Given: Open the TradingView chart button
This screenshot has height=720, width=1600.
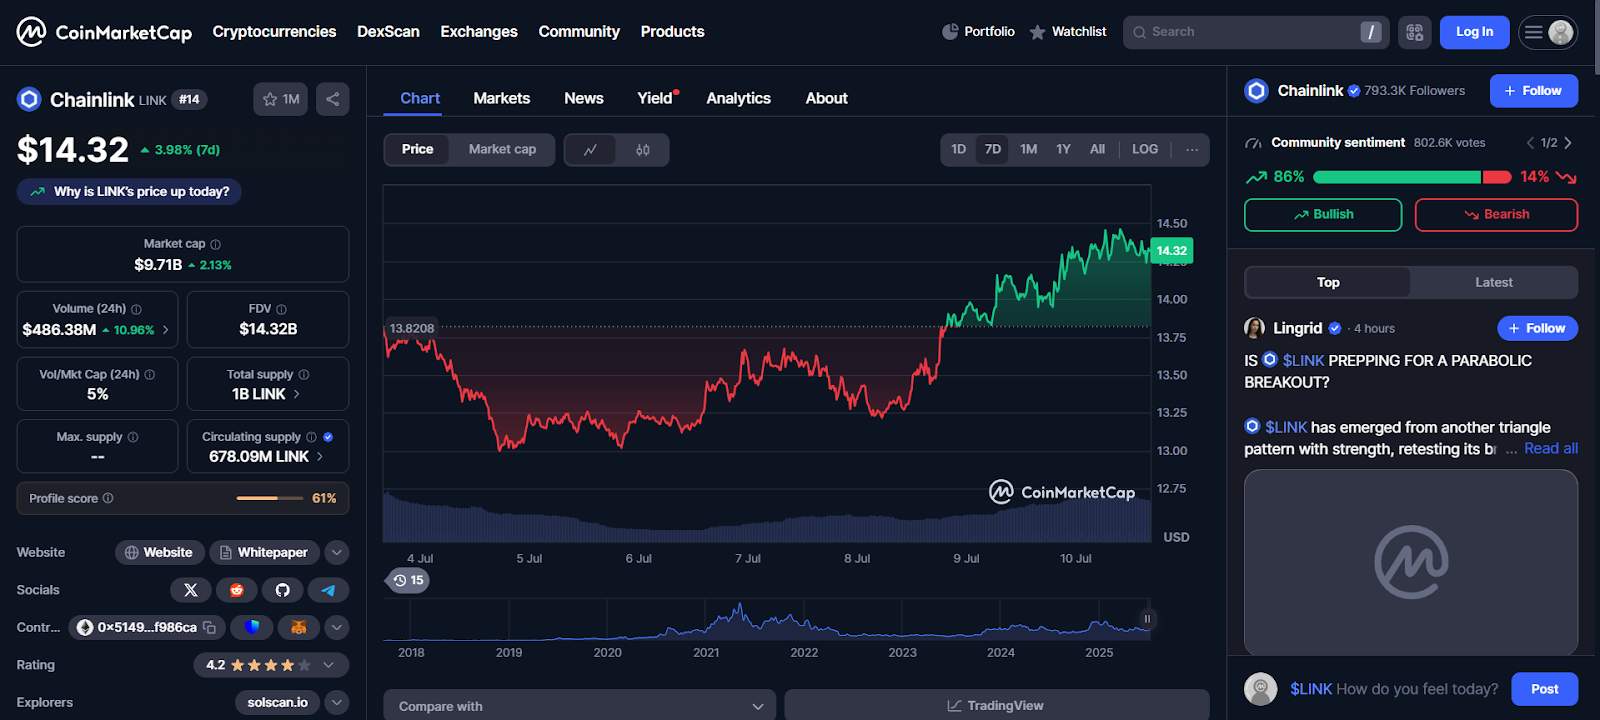Looking at the screenshot, I should pos(997,706).
